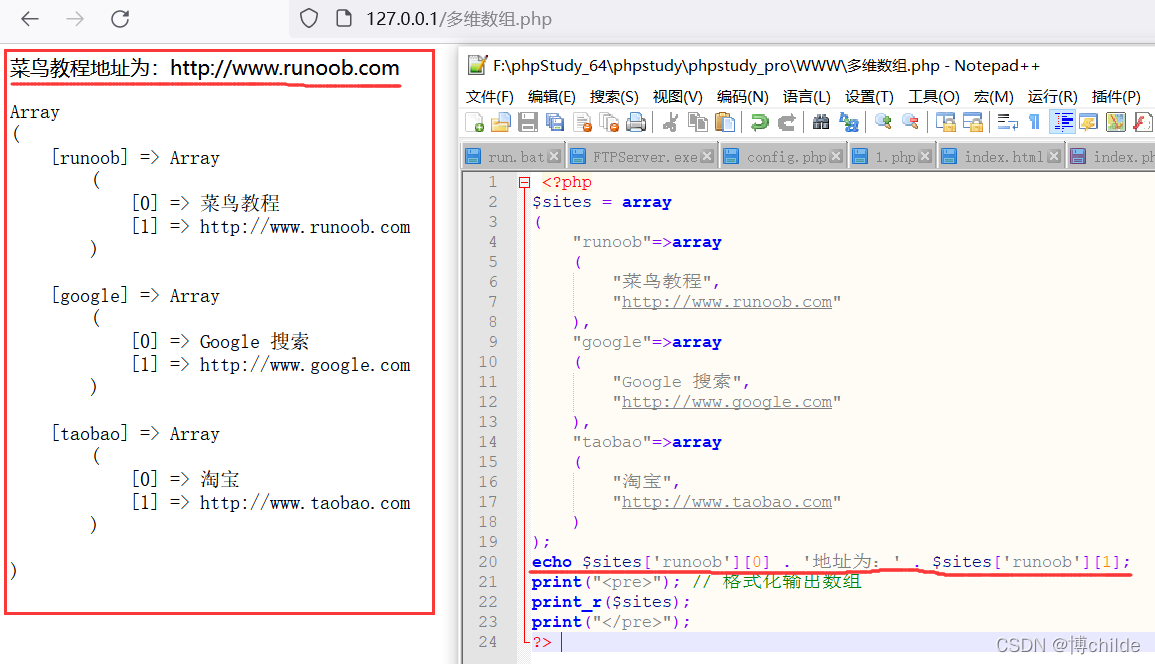The width and height of the screenshot is (1155, 664).
Task: Open 设置(T) menu
Action: point(869,97)
